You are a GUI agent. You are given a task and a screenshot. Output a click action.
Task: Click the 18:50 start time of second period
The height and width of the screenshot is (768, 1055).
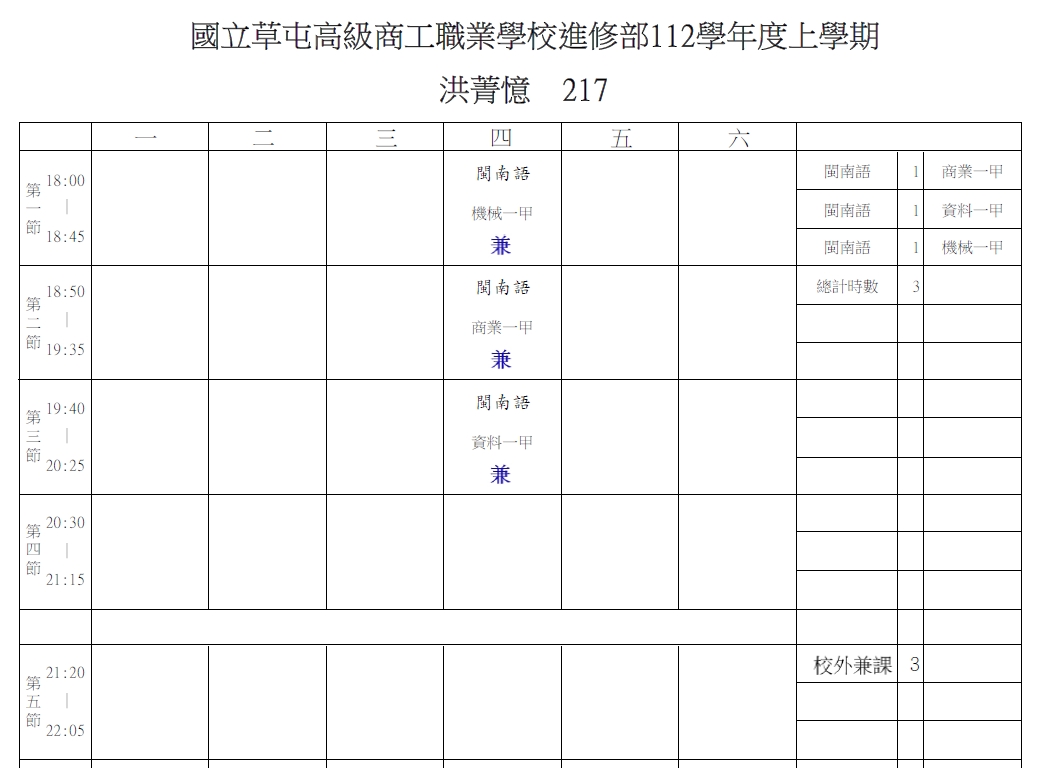click(65, 291)
